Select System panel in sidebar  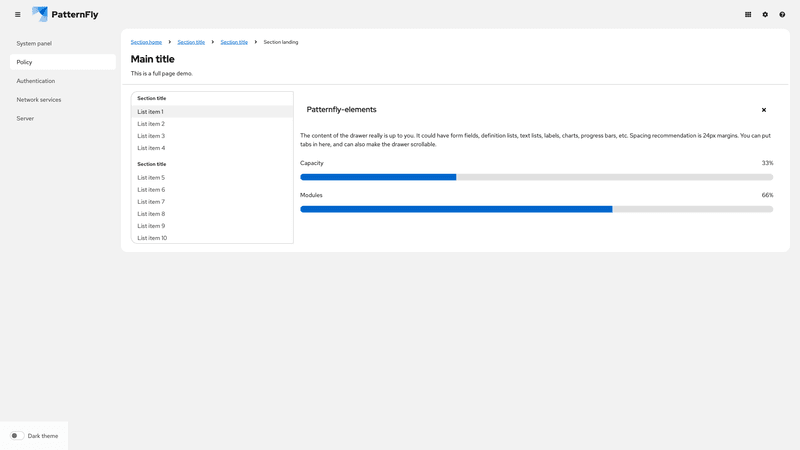coord(34,44)
